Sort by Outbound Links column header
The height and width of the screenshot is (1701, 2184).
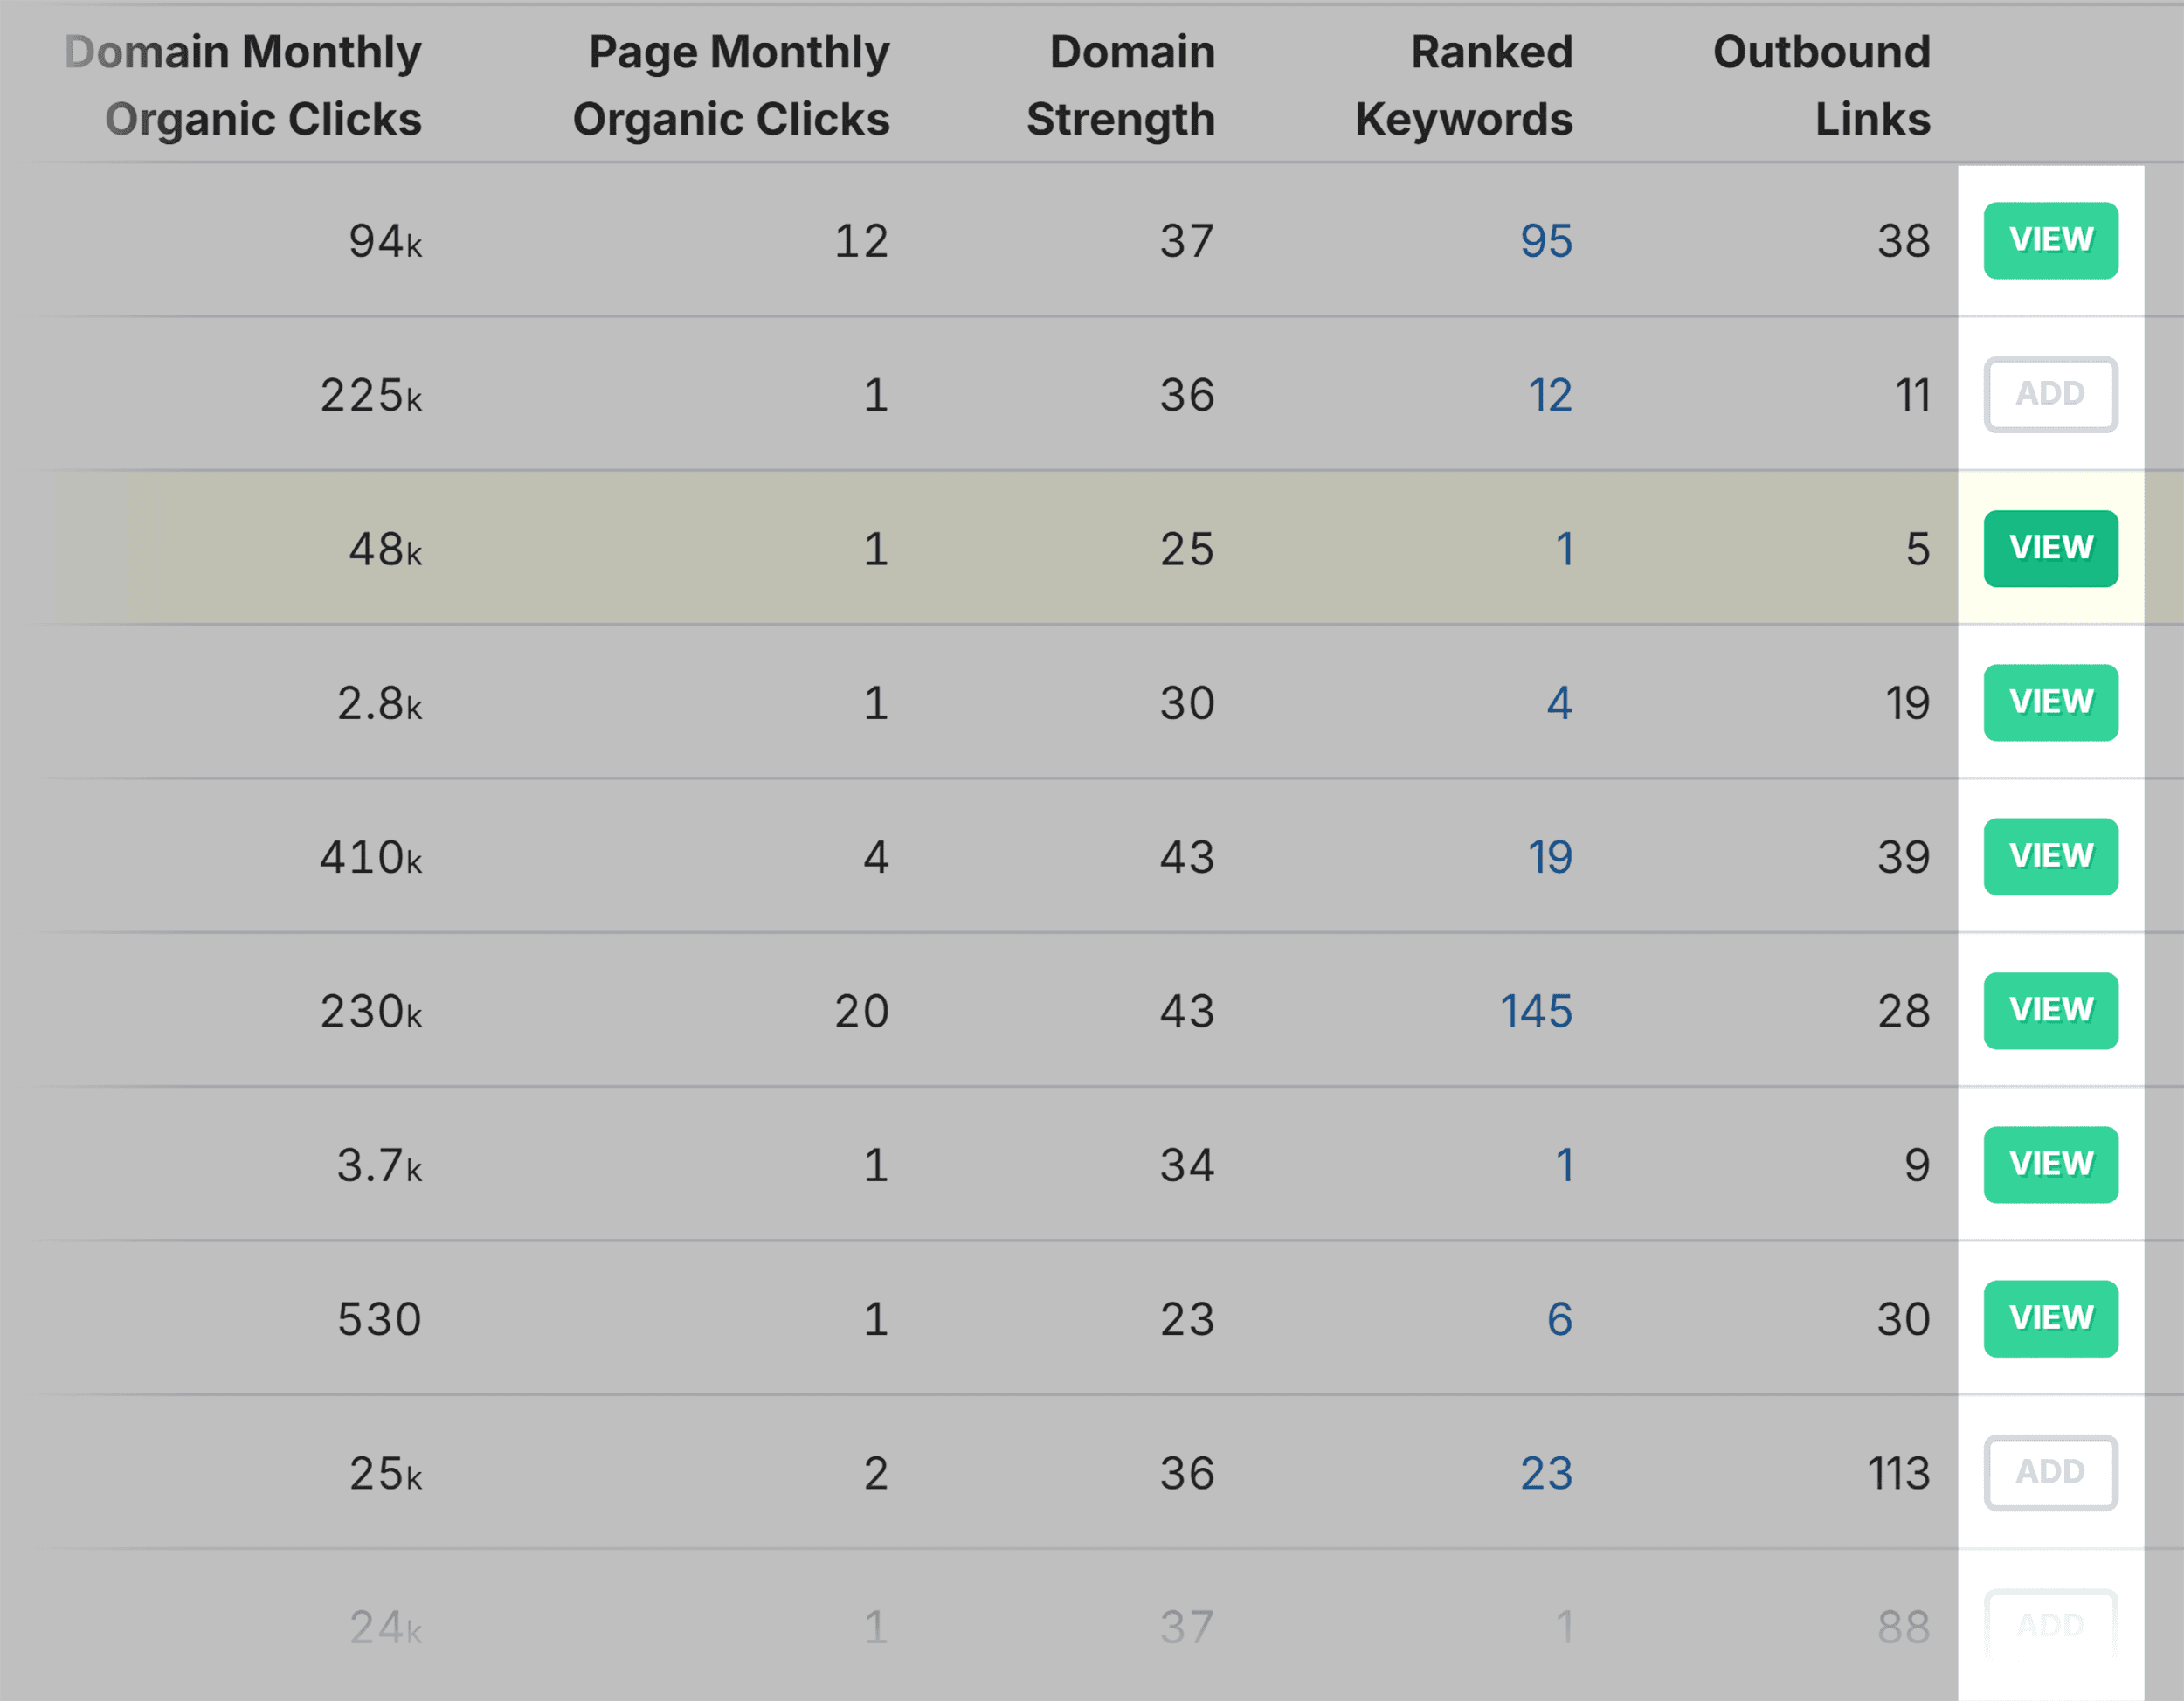(x=1822, y=85)
